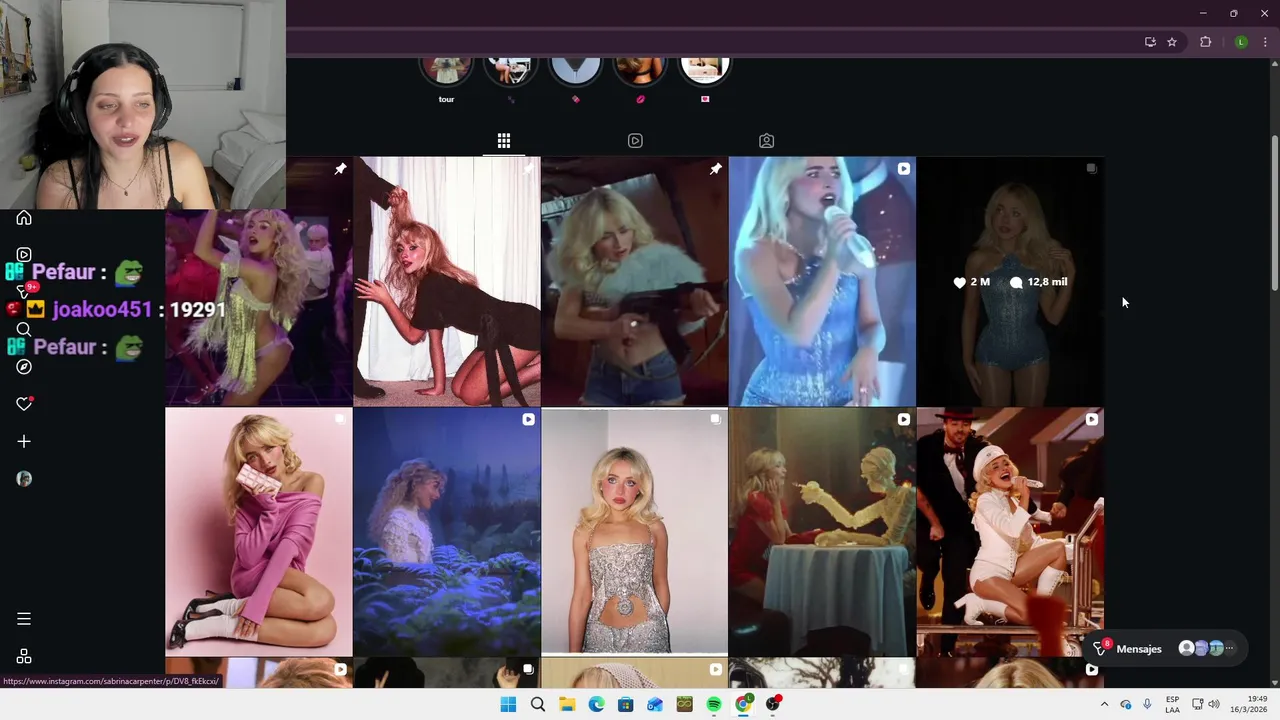
Task: Open the More hamburger menu in sidebar
Action: point(24,619)
